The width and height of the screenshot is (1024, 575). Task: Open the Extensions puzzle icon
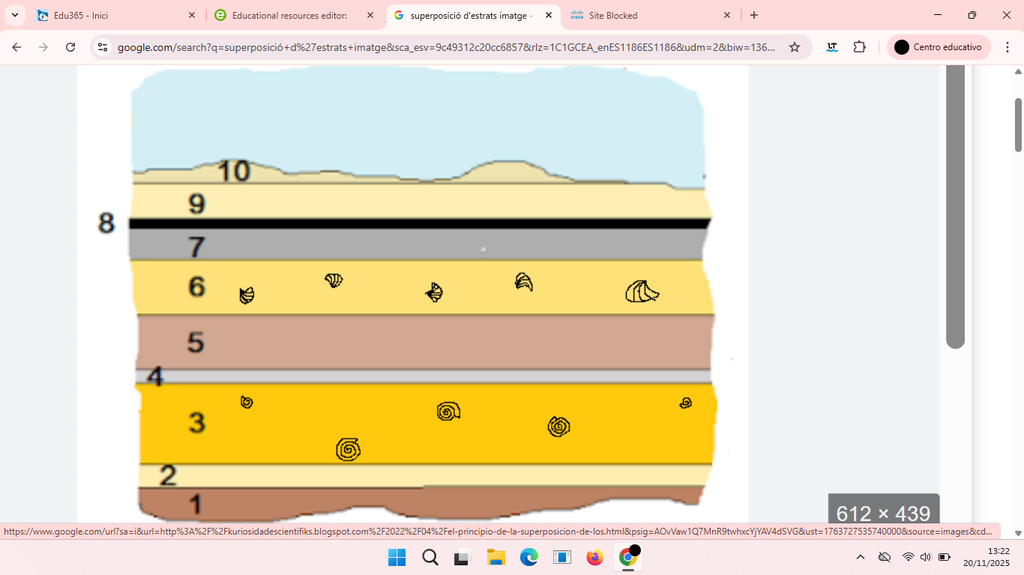coord(859,47)
